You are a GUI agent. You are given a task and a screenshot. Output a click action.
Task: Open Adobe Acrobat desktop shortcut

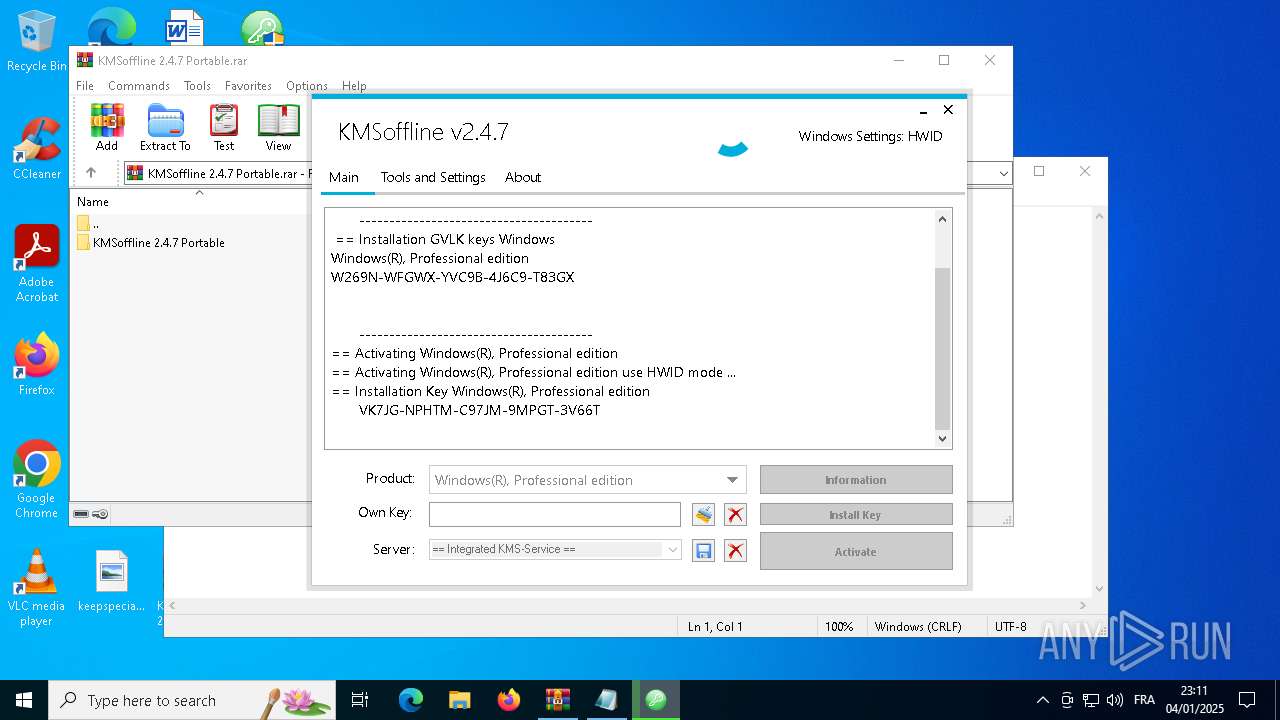click(x=36, y=264)
